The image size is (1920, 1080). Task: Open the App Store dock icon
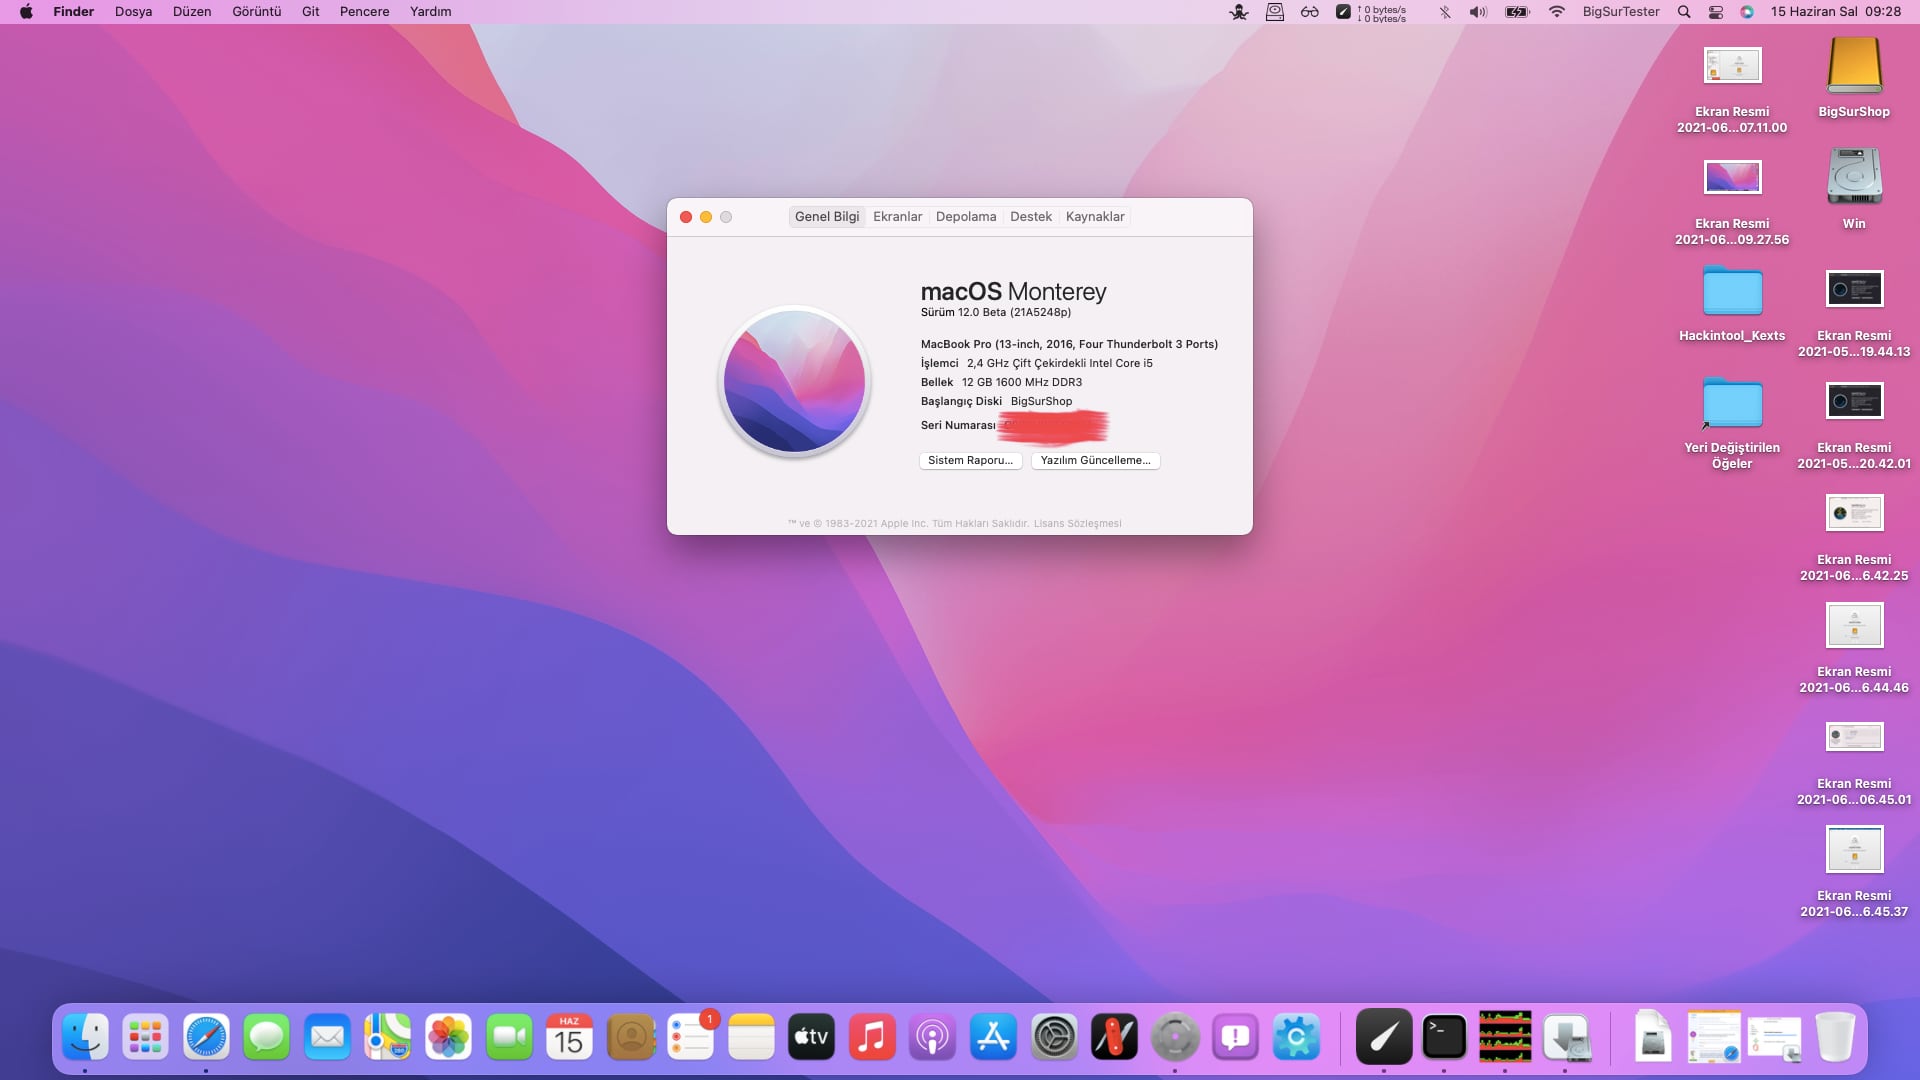993,1038
